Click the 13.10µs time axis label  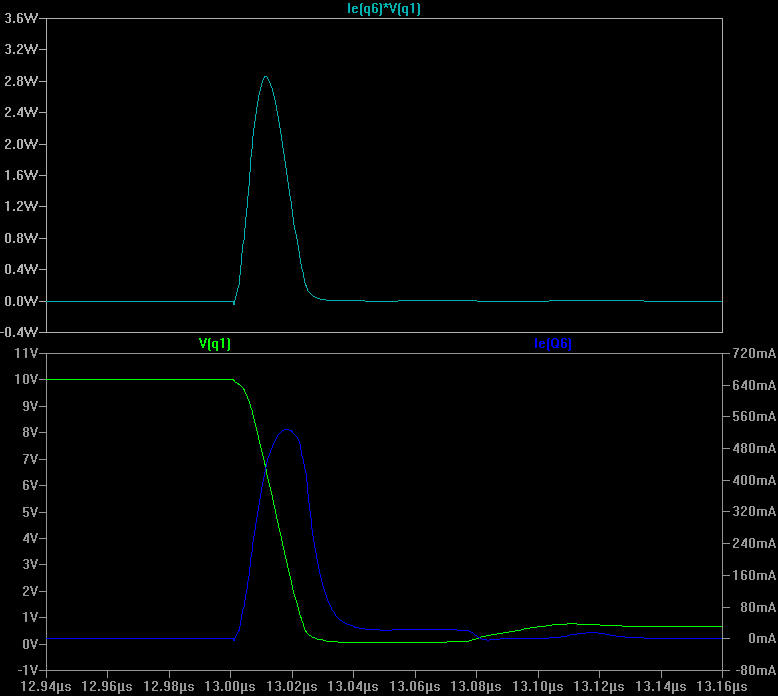click(x=538, y=687)
